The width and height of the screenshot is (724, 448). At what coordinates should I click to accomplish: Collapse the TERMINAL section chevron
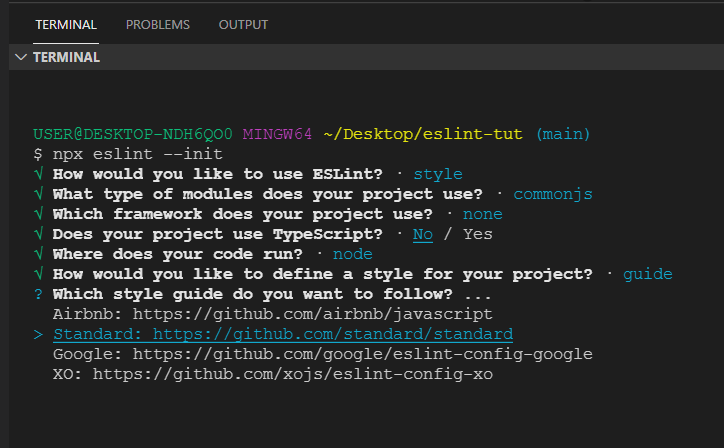(21, 58)
